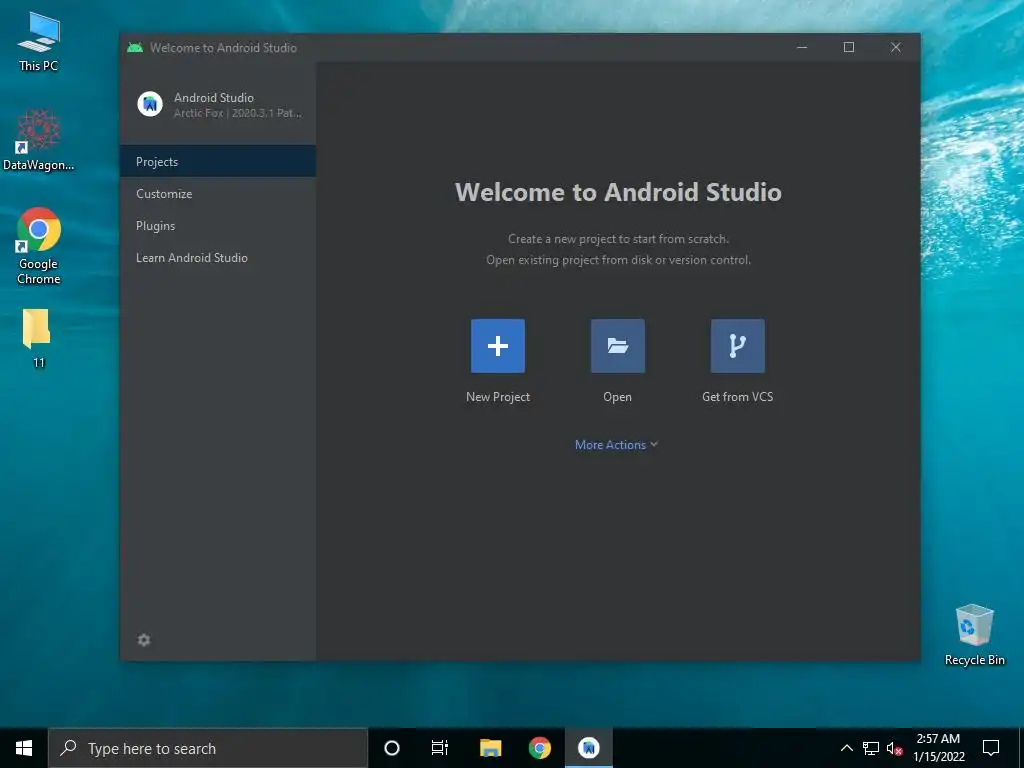Click Arctic Fox version text

[x=238, y=113]
